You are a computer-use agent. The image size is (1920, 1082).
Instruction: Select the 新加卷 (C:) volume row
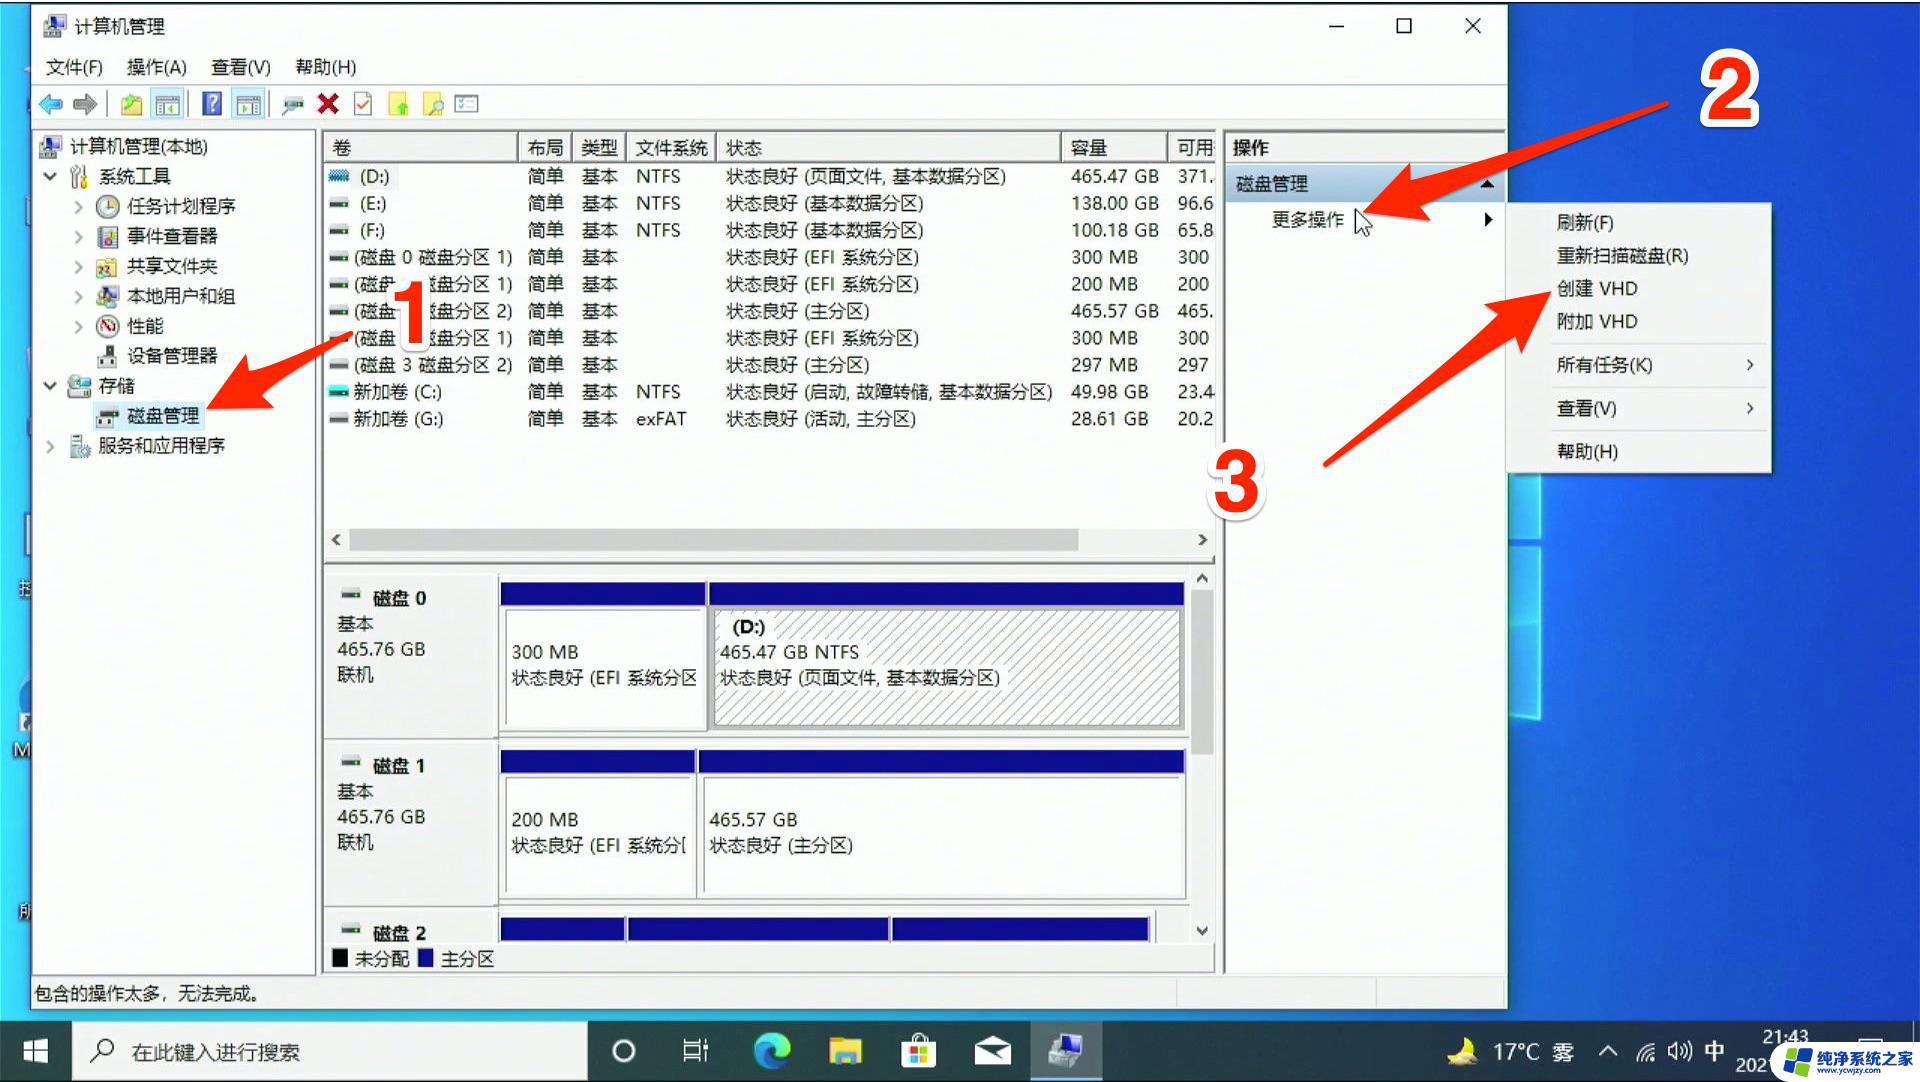(770, 392)
